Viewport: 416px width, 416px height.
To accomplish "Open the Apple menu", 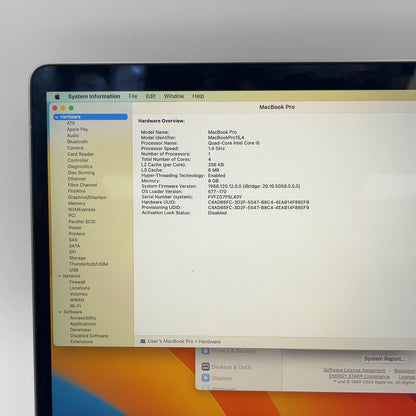I will tap(57, 96).
